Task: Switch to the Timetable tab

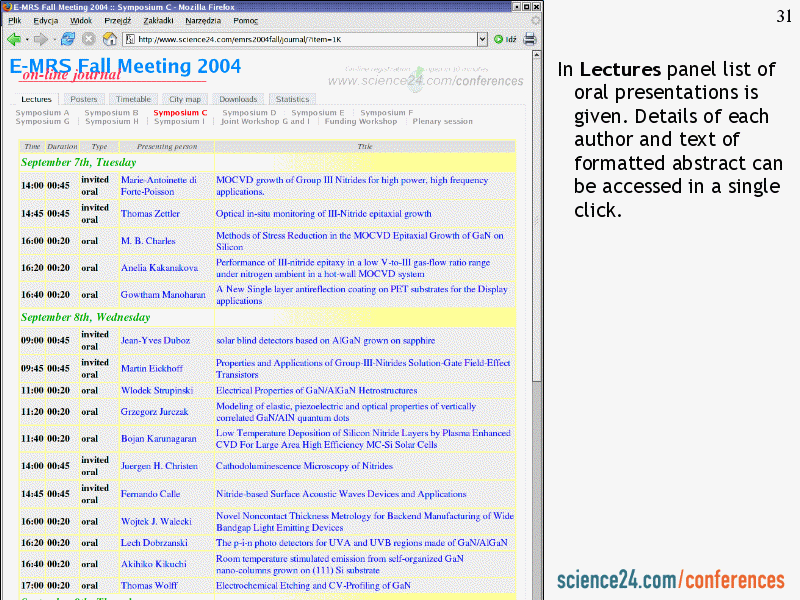Action: (x=133, y=99)
